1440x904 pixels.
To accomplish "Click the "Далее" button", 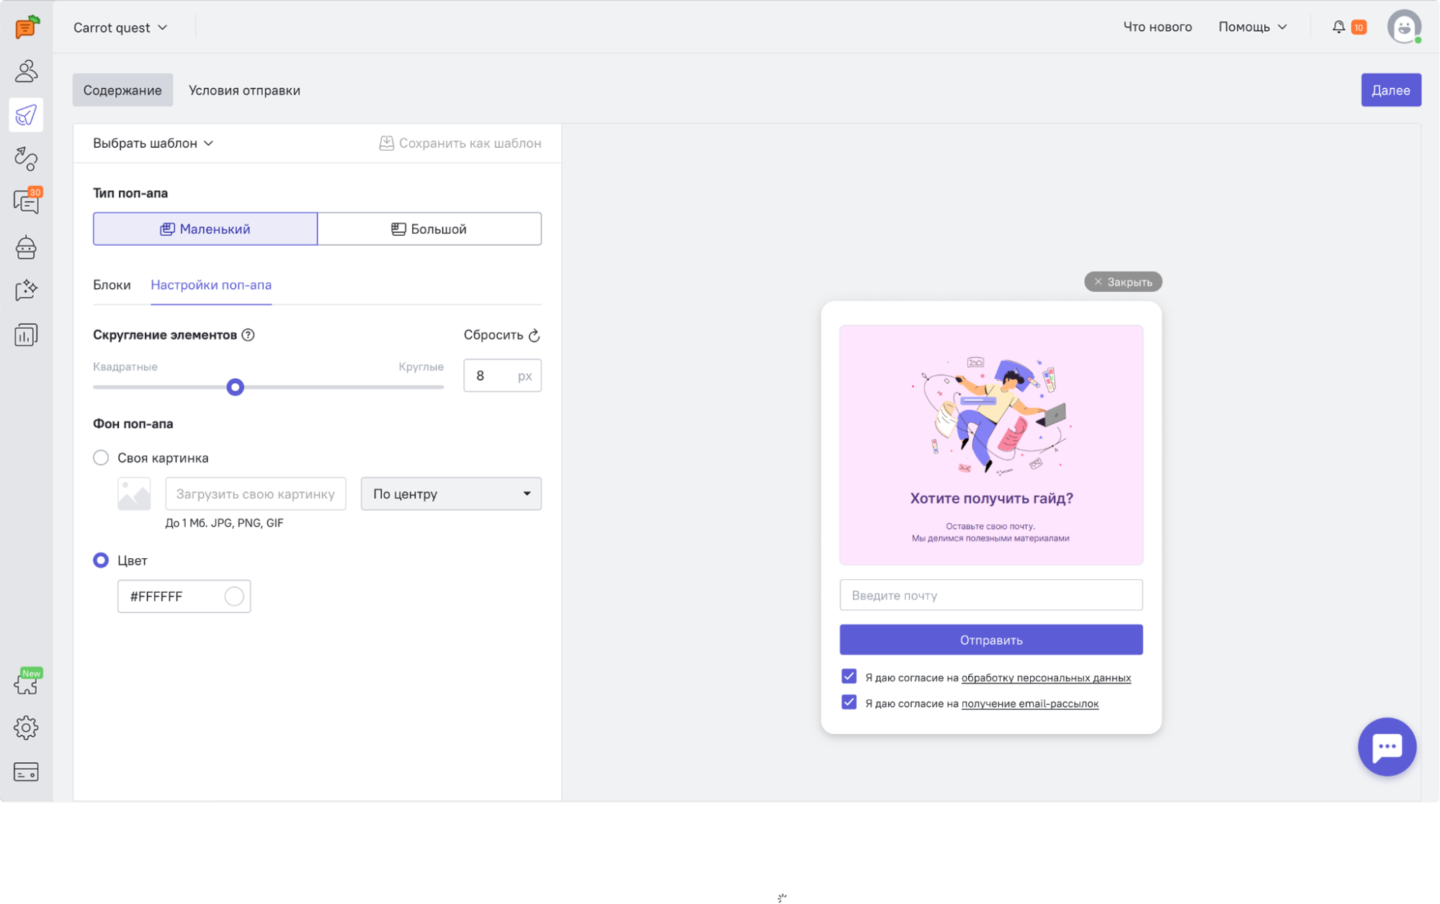I will tap(1390, 90).
